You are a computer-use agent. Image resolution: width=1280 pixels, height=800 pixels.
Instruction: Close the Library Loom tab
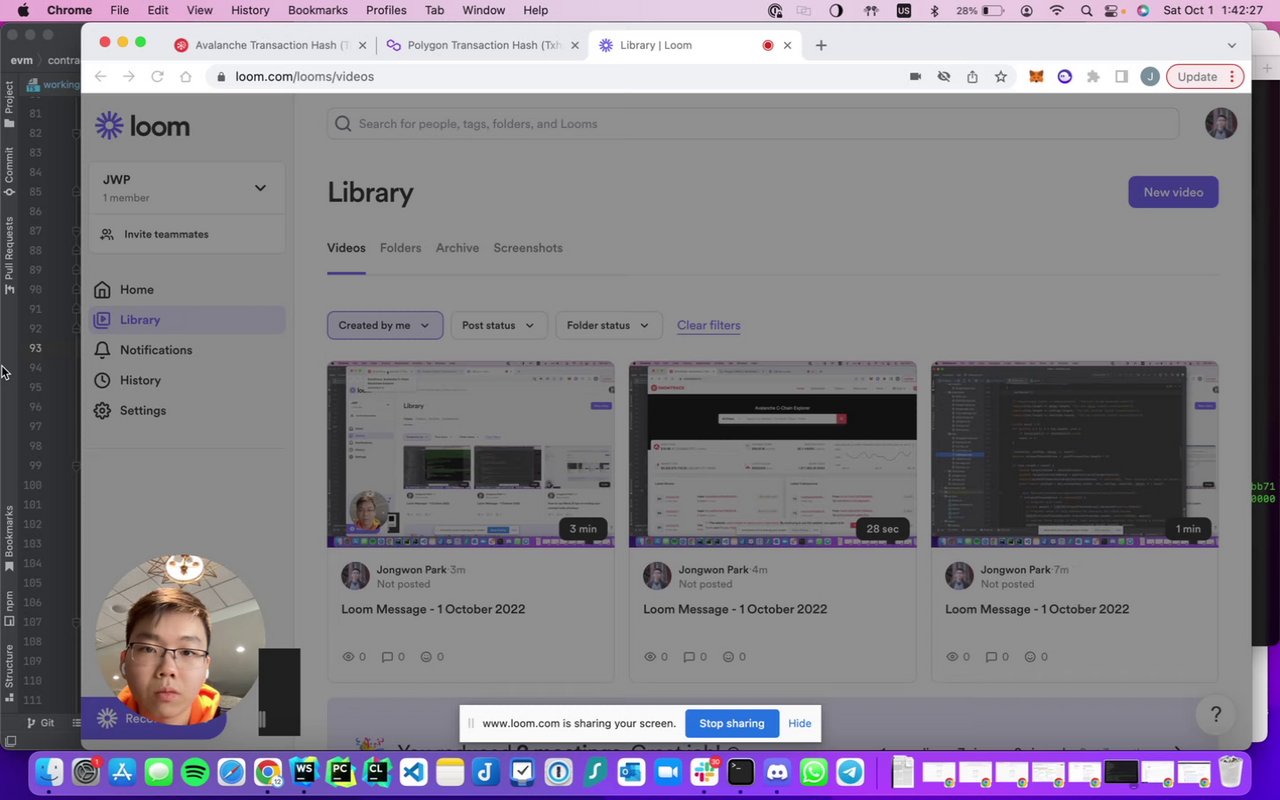787,45
